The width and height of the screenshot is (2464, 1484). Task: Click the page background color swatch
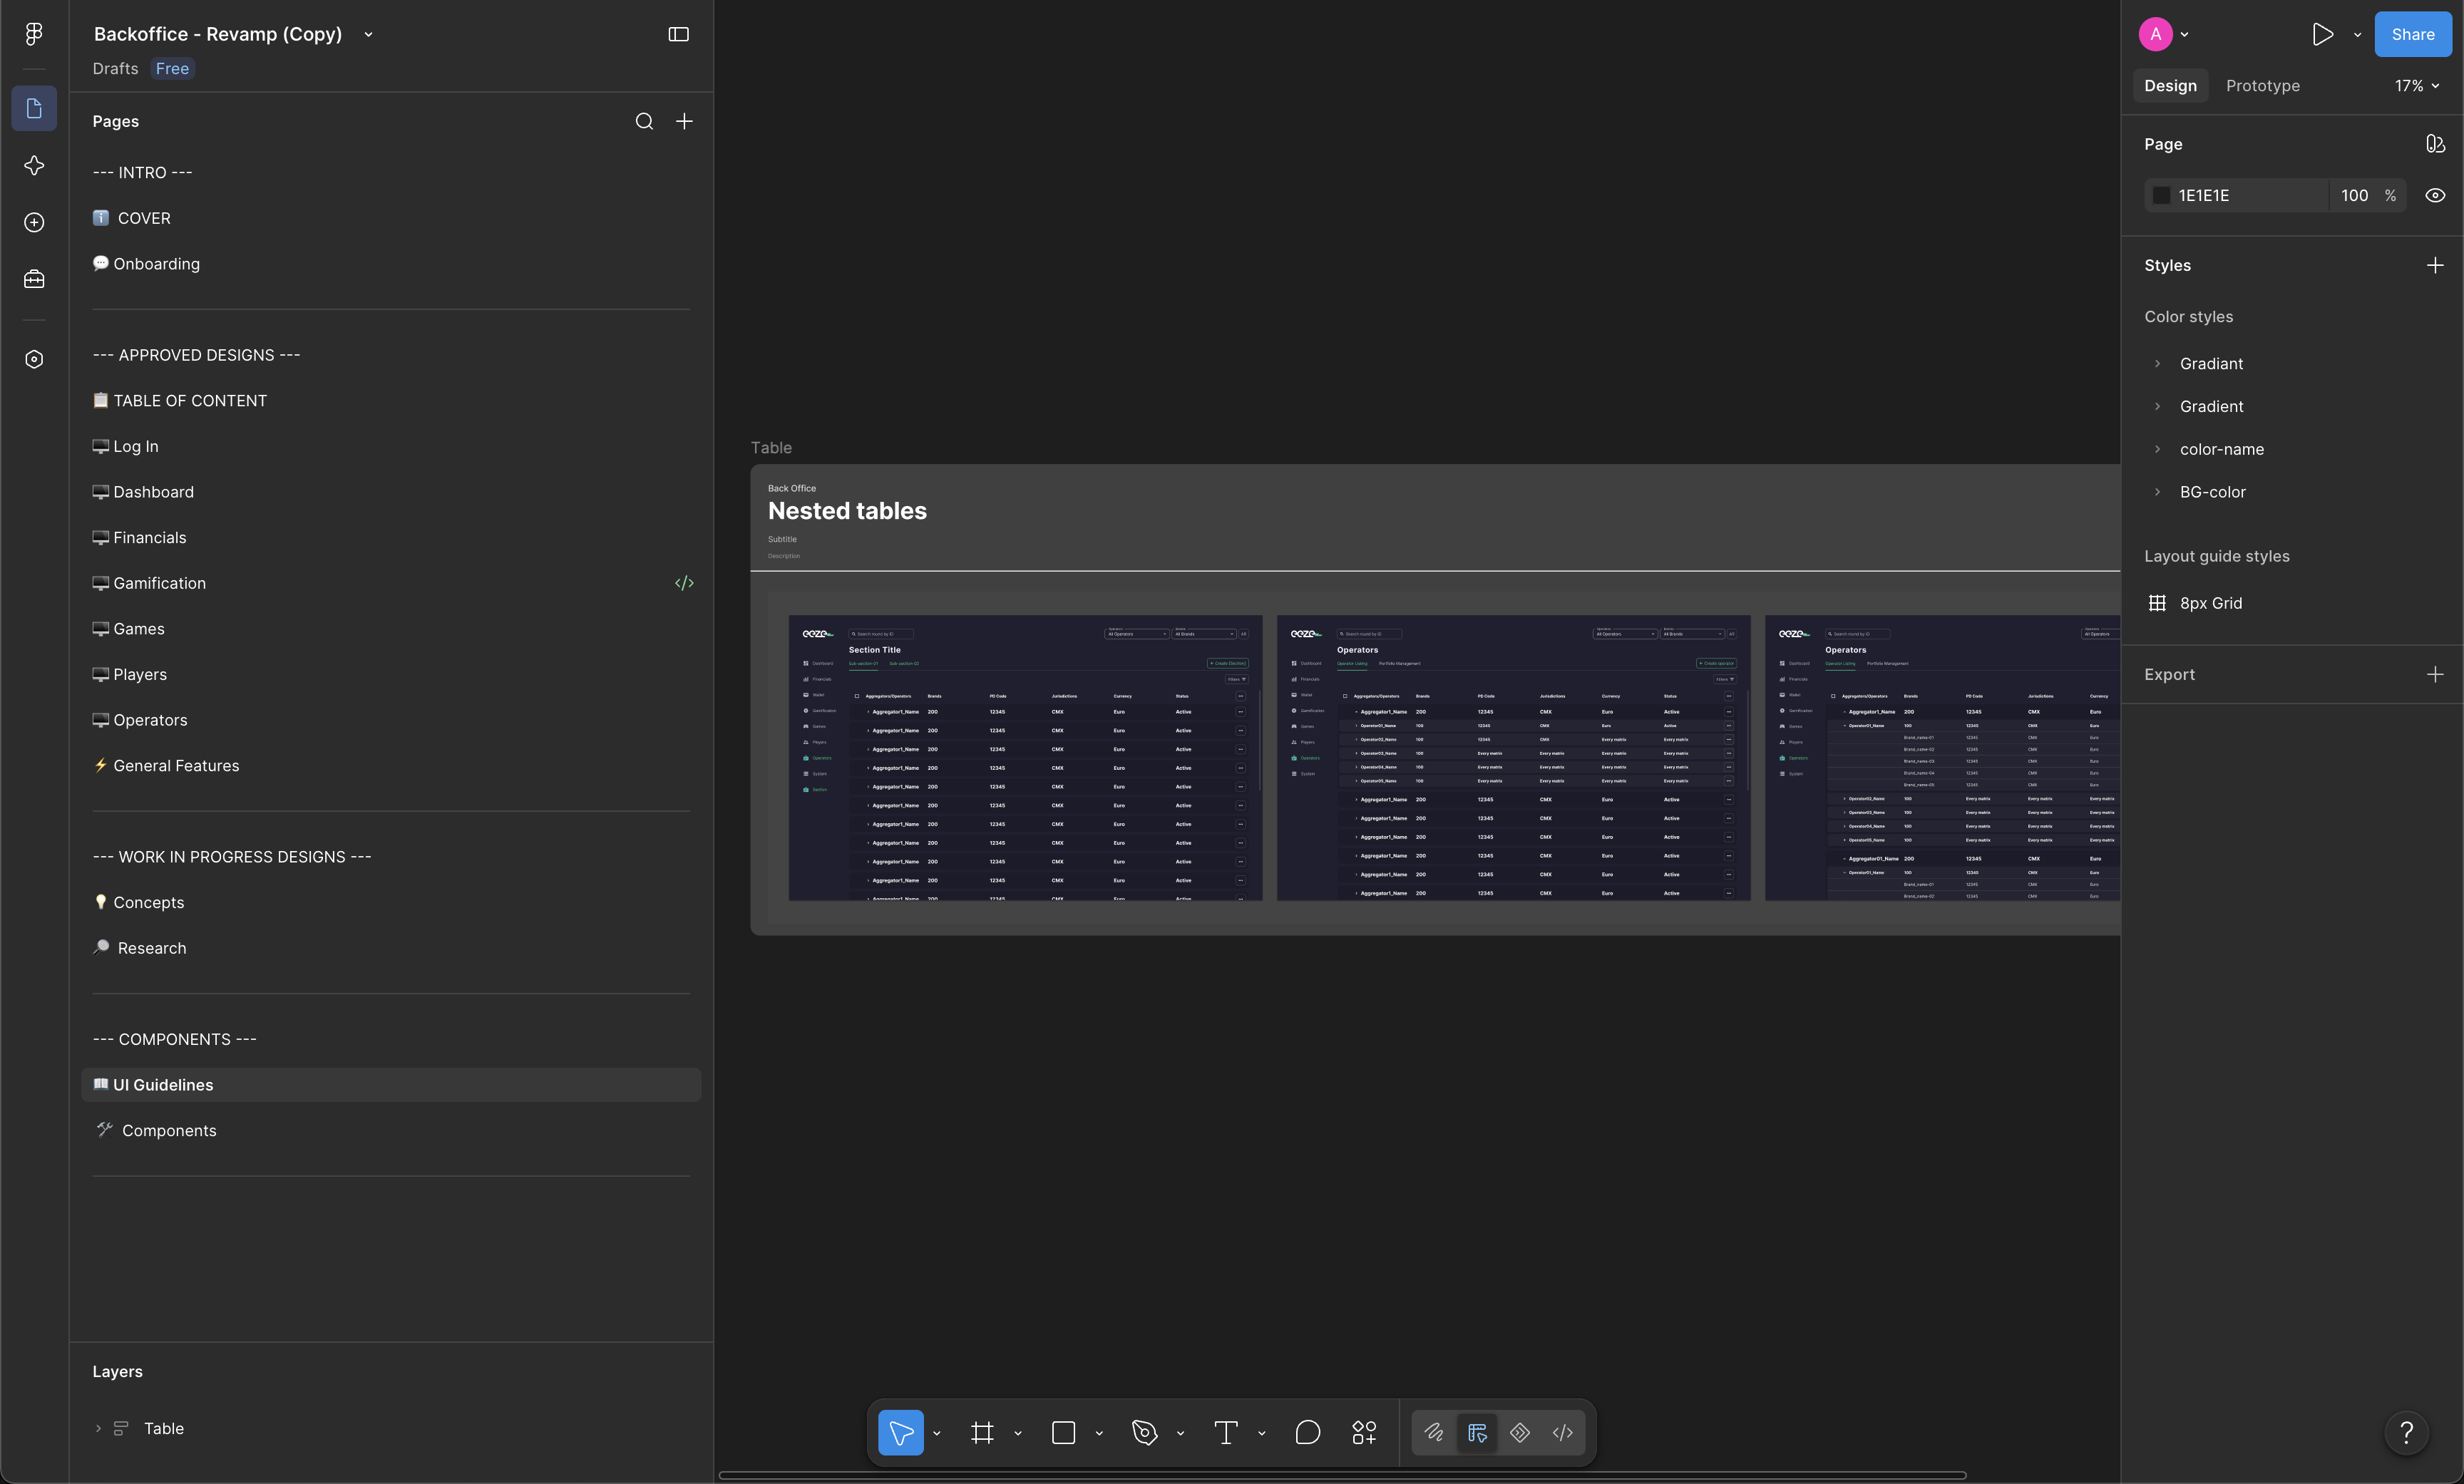(x=2161, y=195)
